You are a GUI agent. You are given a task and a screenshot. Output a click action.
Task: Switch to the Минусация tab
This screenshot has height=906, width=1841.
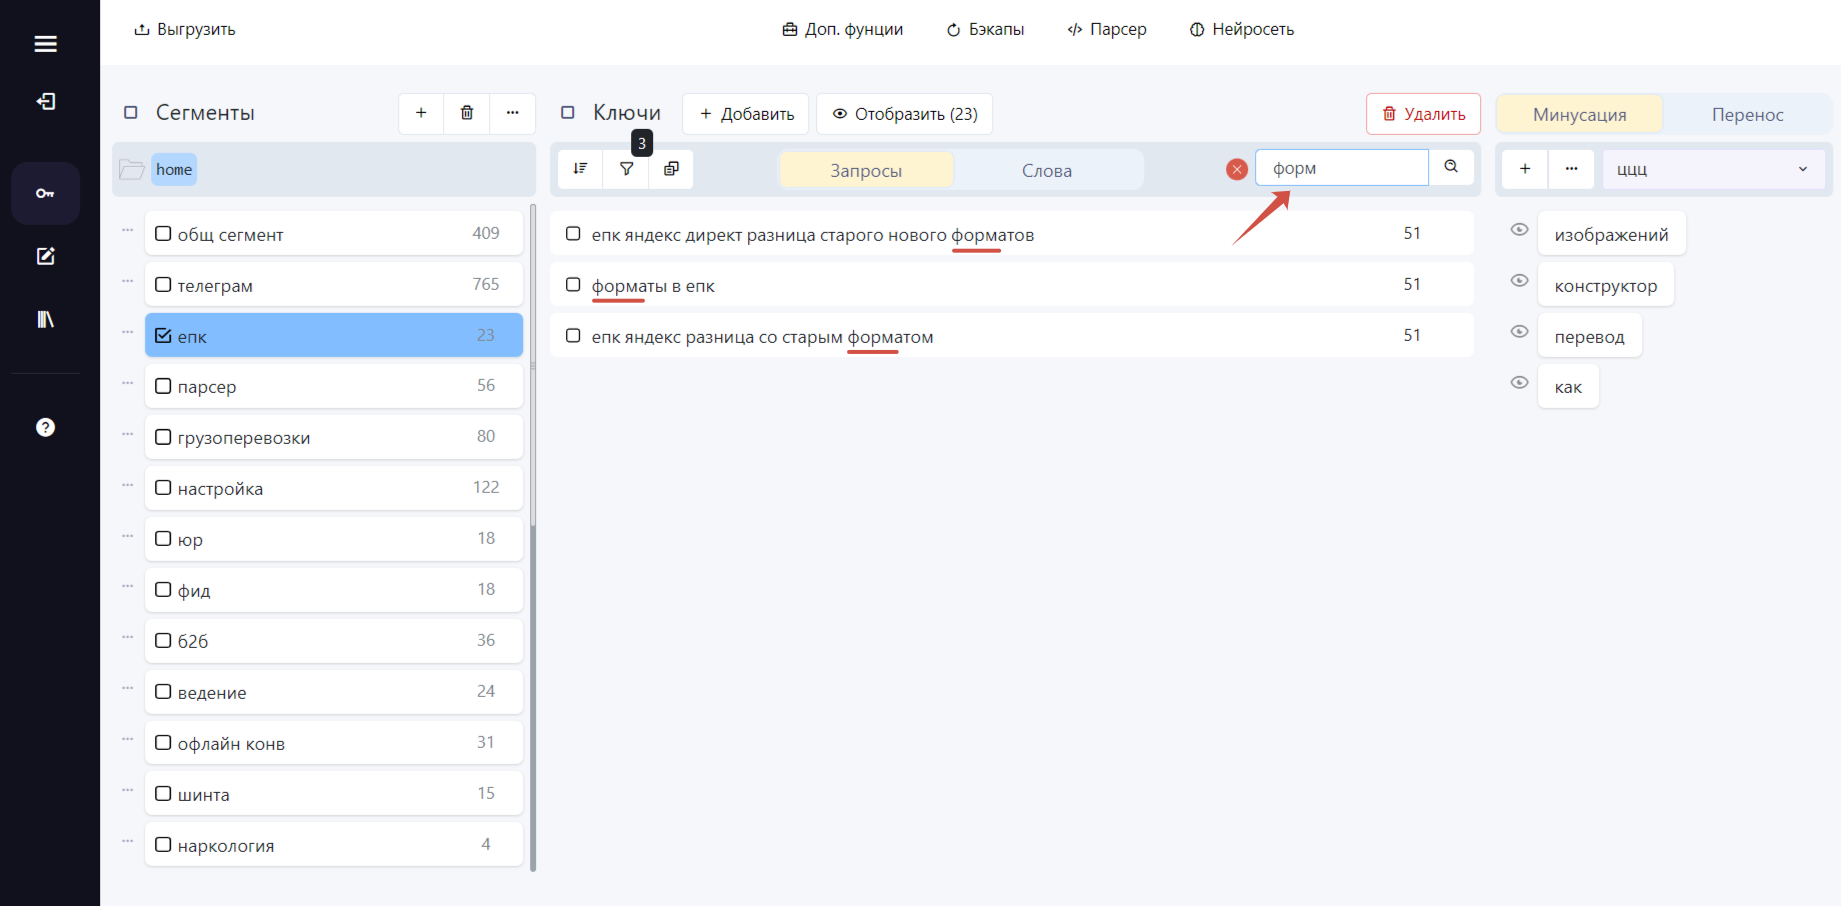tap(1580, 114)
